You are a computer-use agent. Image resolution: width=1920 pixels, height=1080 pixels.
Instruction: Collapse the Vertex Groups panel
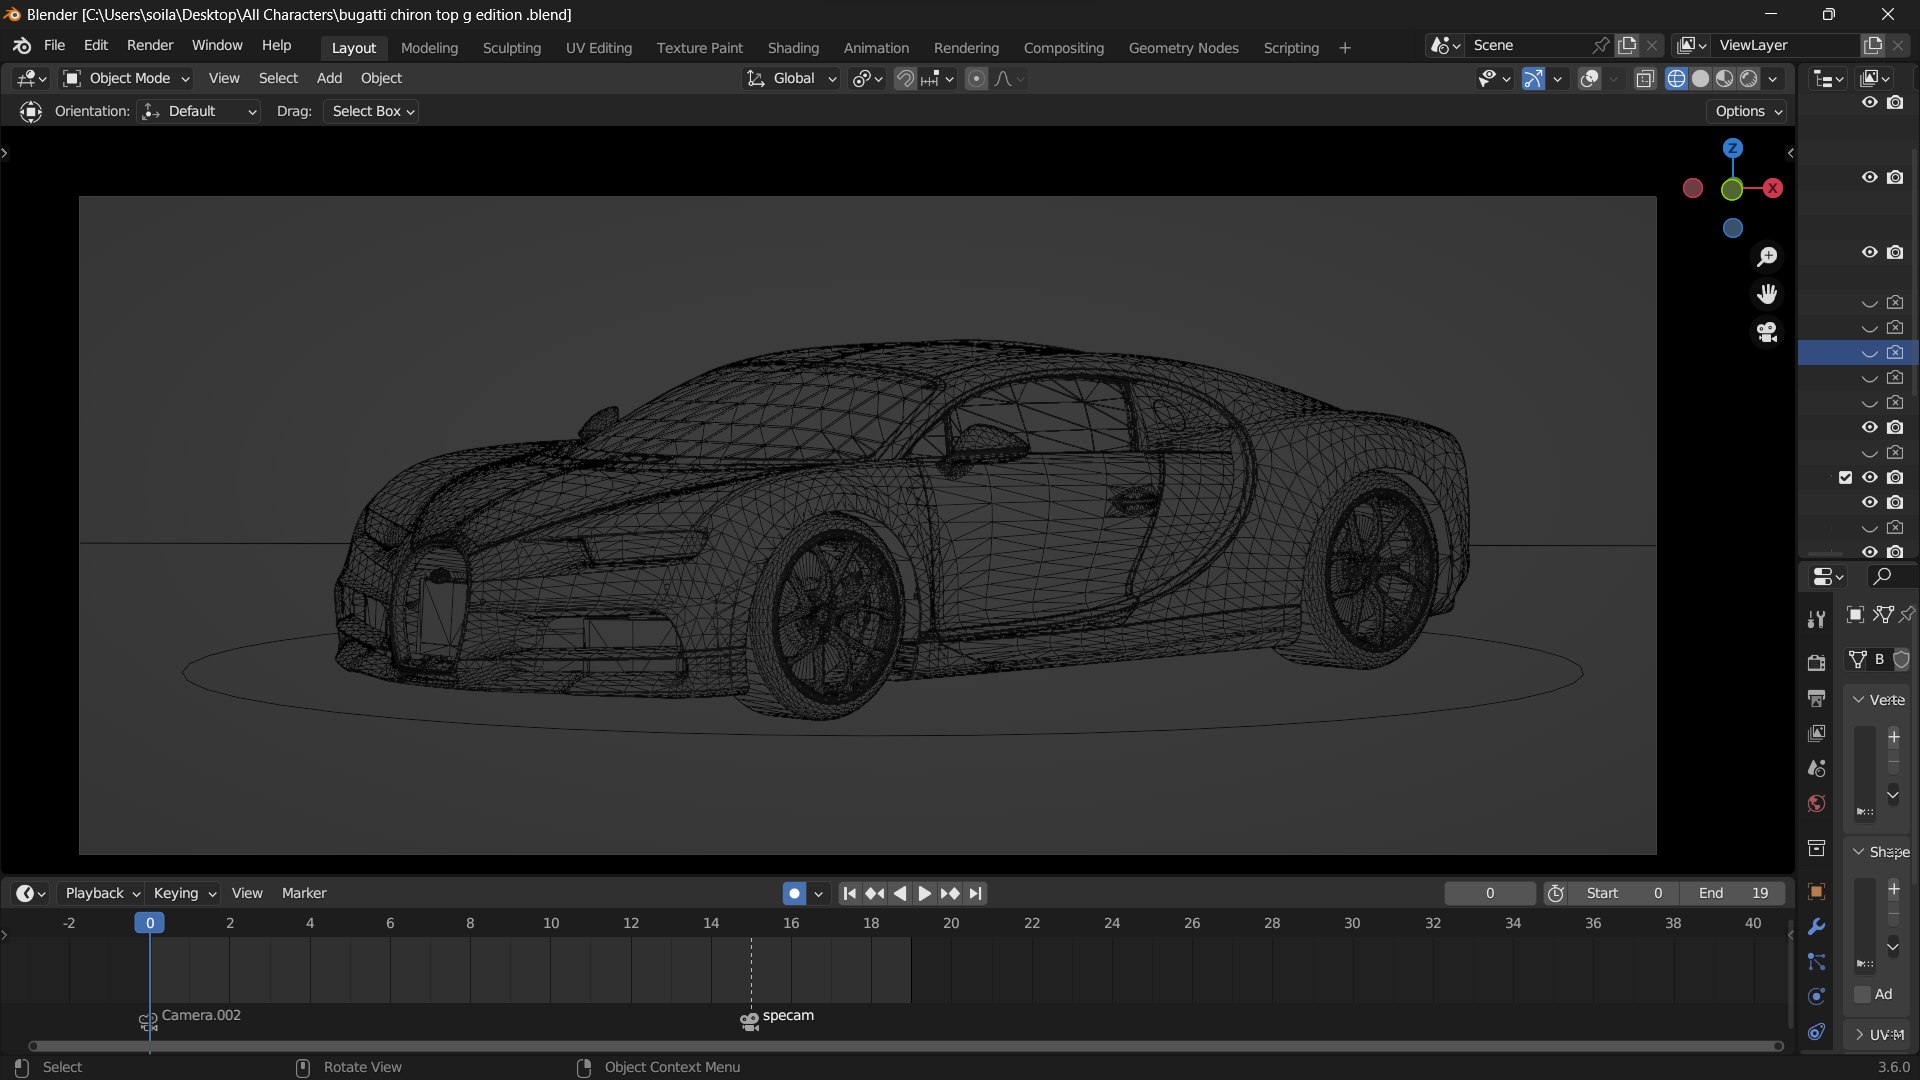pyautogui.click(x=1878, y=700)
